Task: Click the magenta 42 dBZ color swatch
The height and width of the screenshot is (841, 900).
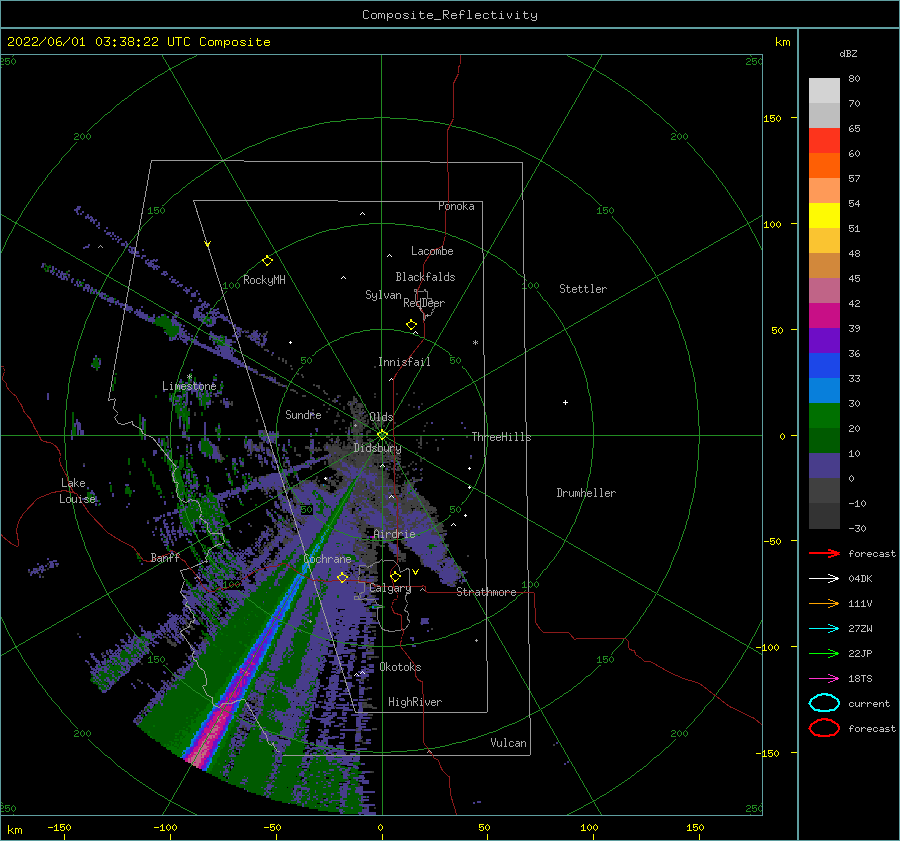Action: click(824, 315)
